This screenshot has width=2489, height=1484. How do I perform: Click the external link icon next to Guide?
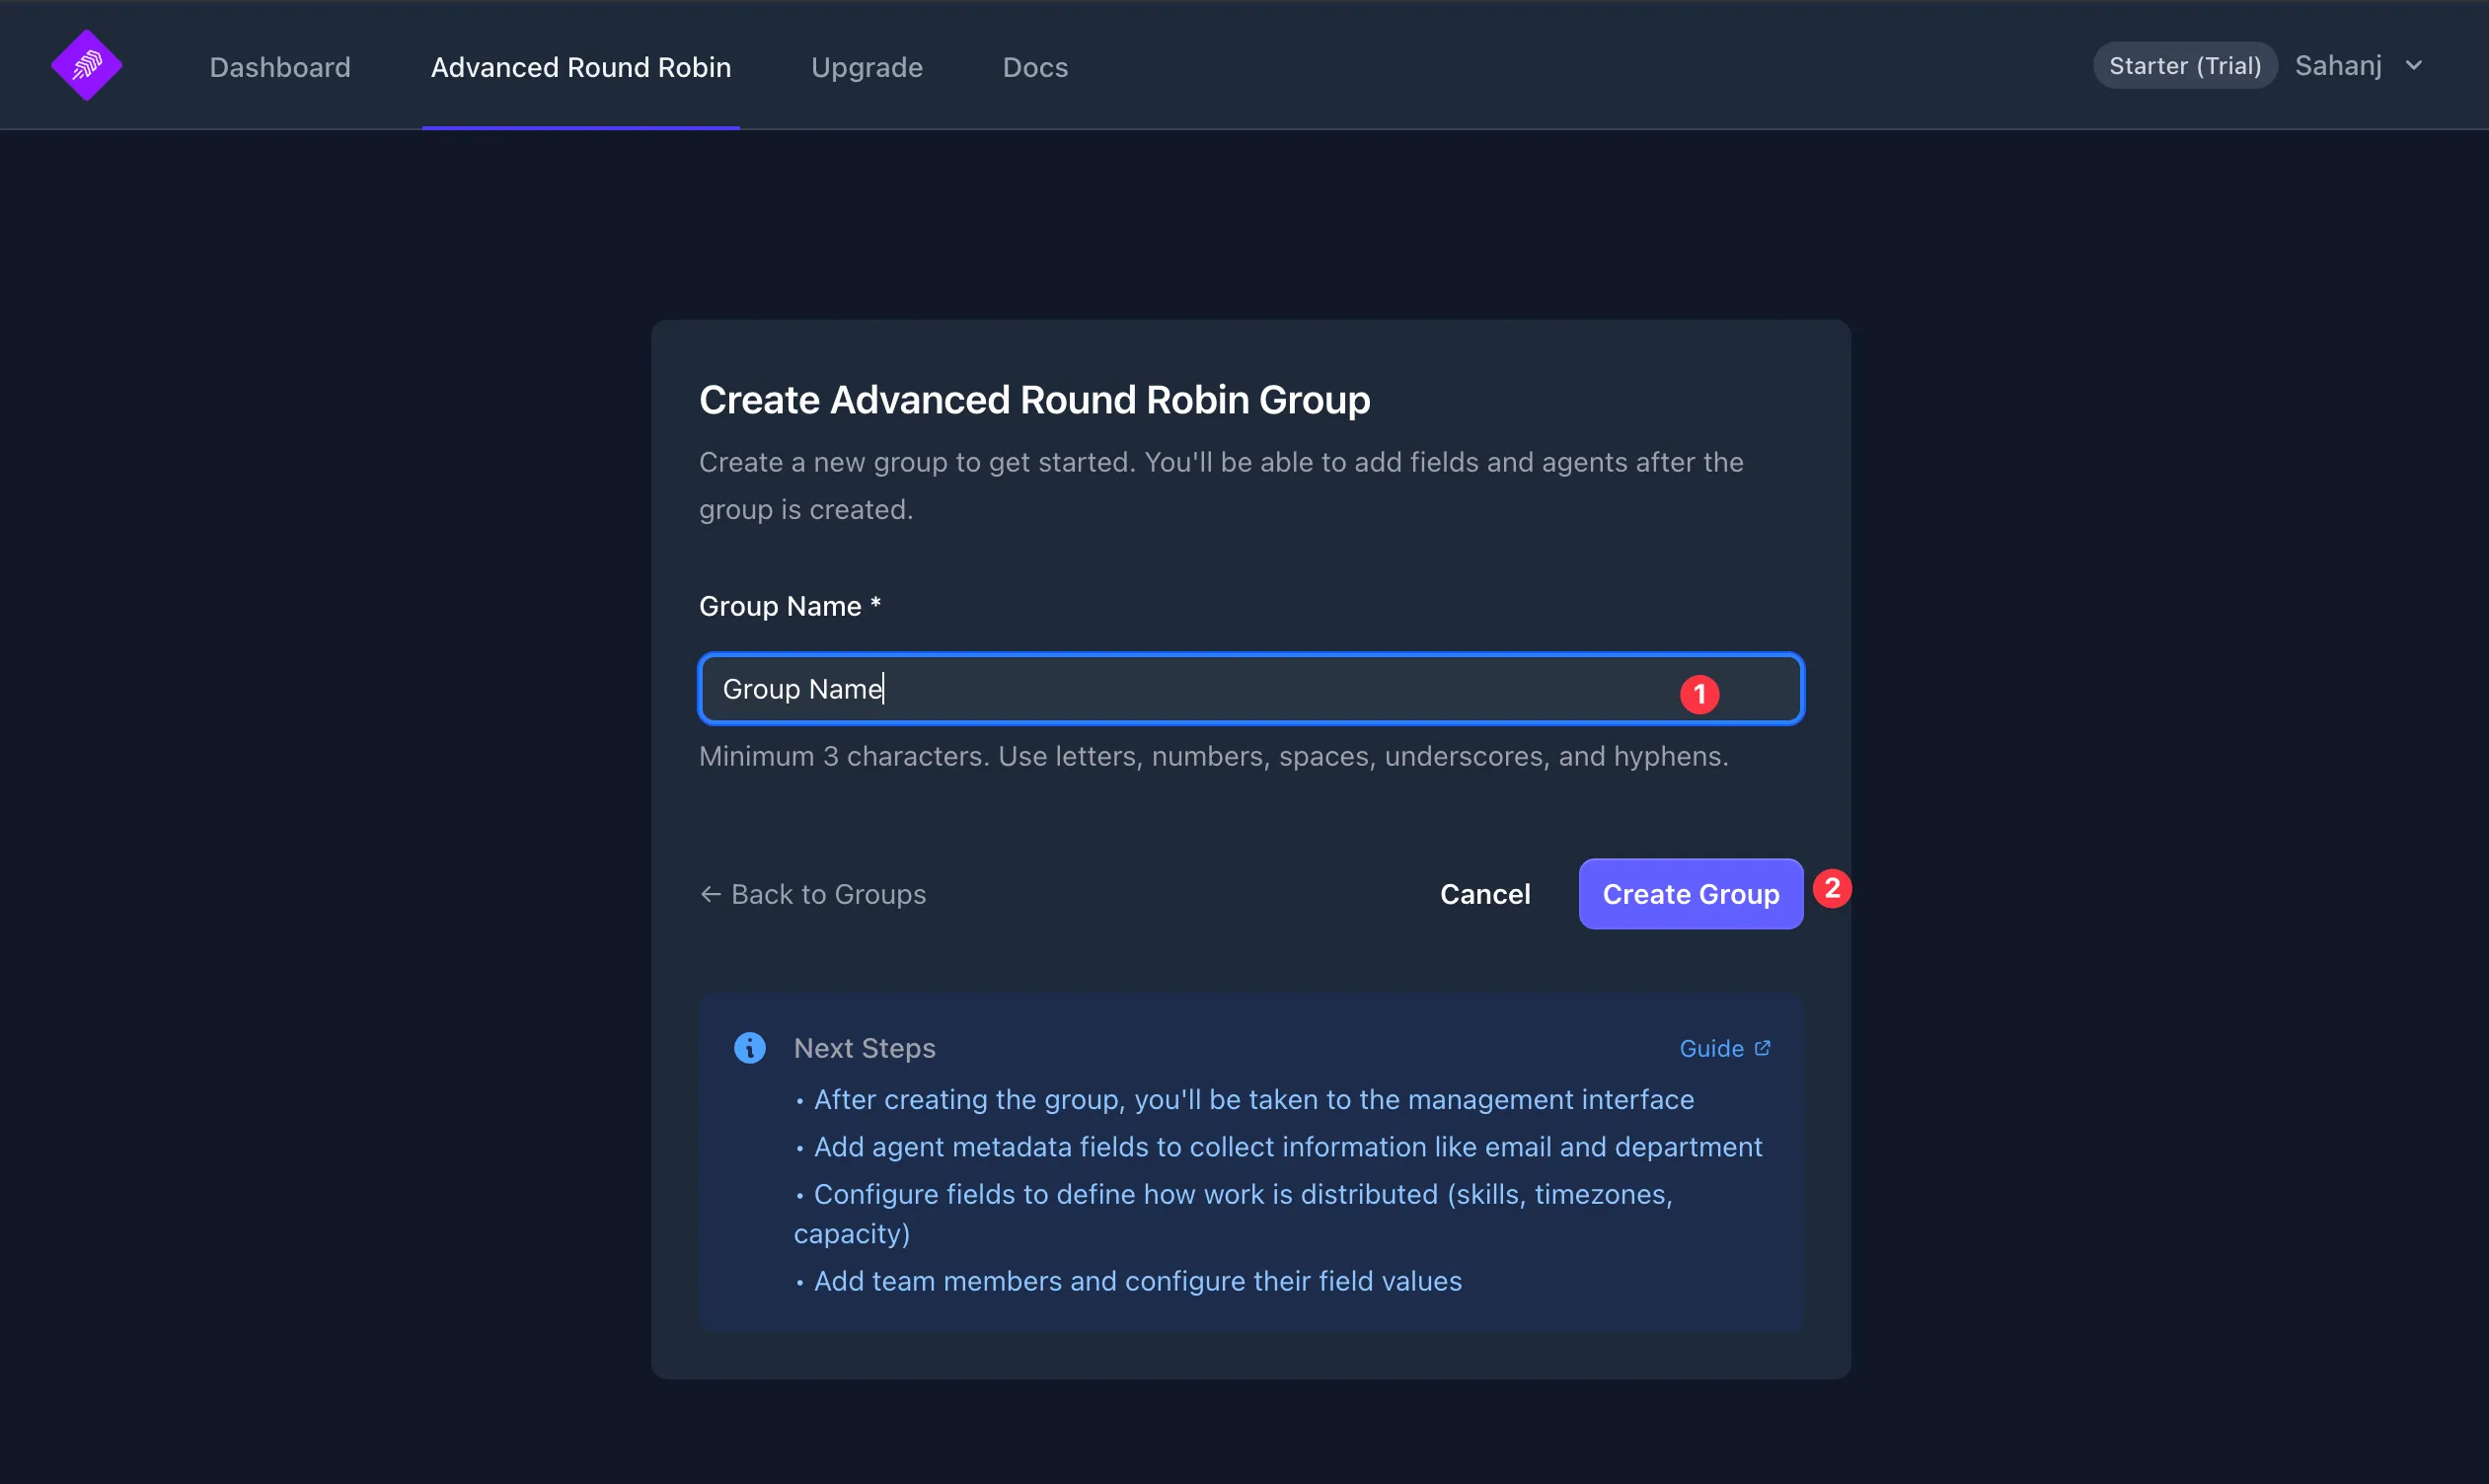(1763, 1047)
